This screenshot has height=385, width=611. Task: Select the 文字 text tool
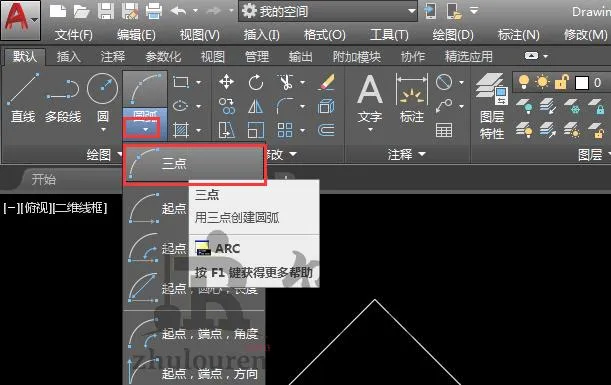point(370,99)
